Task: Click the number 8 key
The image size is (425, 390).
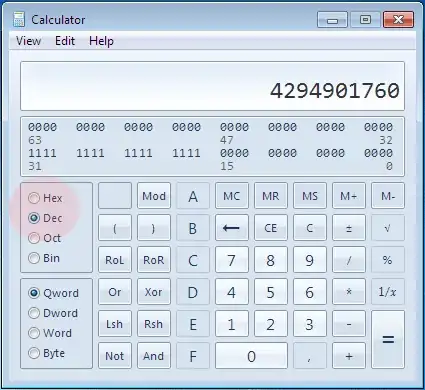Action: 271,260
